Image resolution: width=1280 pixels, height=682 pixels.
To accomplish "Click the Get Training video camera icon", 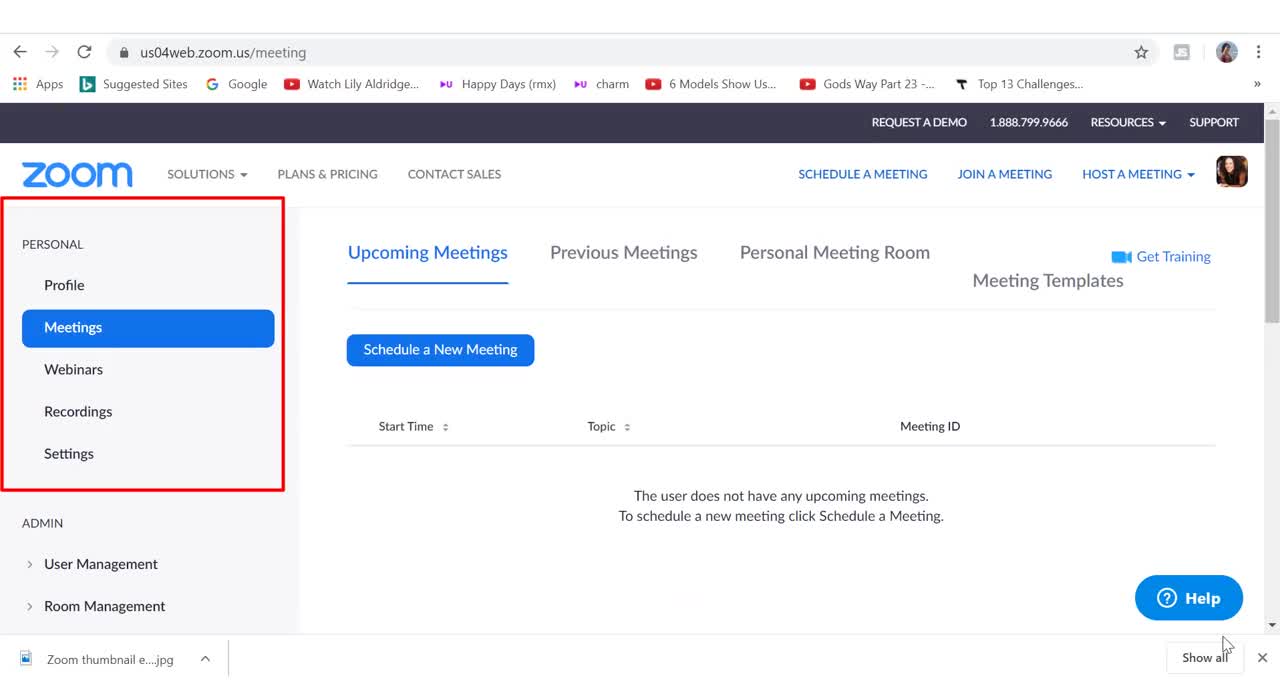I will tap(1121, 257).
